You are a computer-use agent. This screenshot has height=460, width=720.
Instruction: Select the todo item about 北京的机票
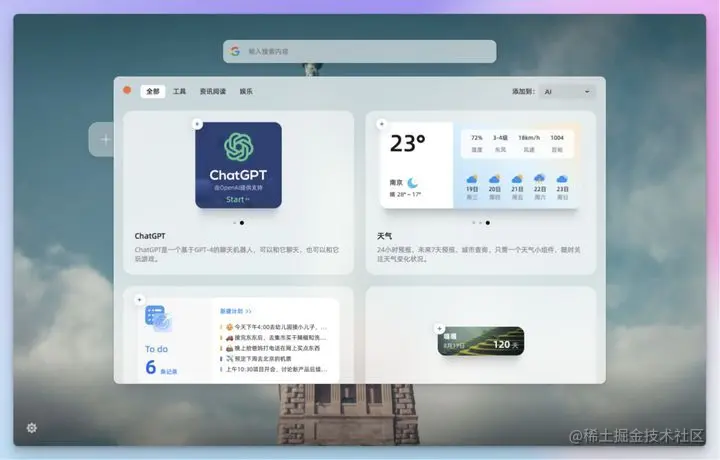coord(257,359)
